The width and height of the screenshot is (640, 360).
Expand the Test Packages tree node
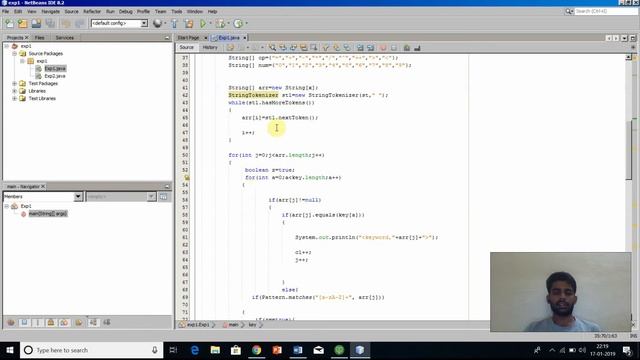[14, 84]
